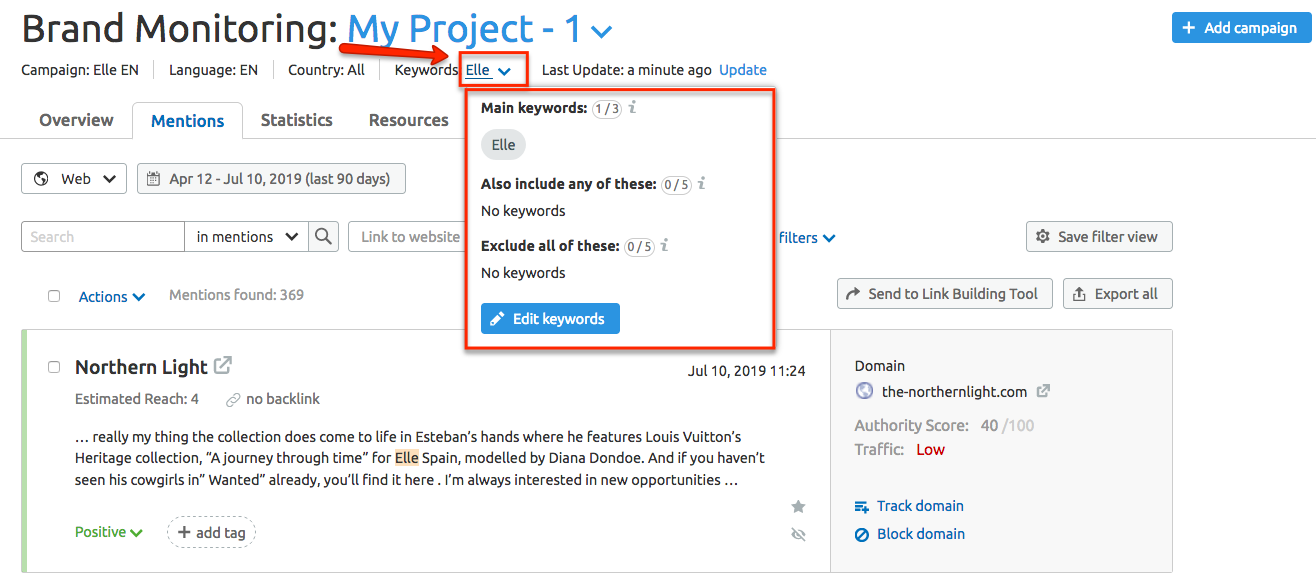The image size is (1316, 578).
Task: Hide mention with crossed-eye icon
Action: tap(798, 535)
